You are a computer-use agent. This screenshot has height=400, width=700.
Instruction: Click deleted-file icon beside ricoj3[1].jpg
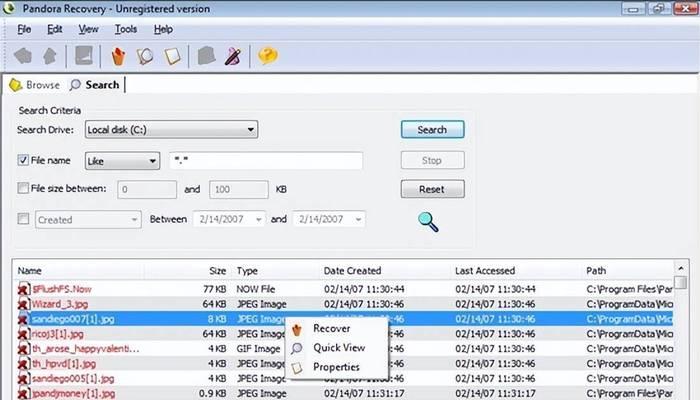pos(24,334)
